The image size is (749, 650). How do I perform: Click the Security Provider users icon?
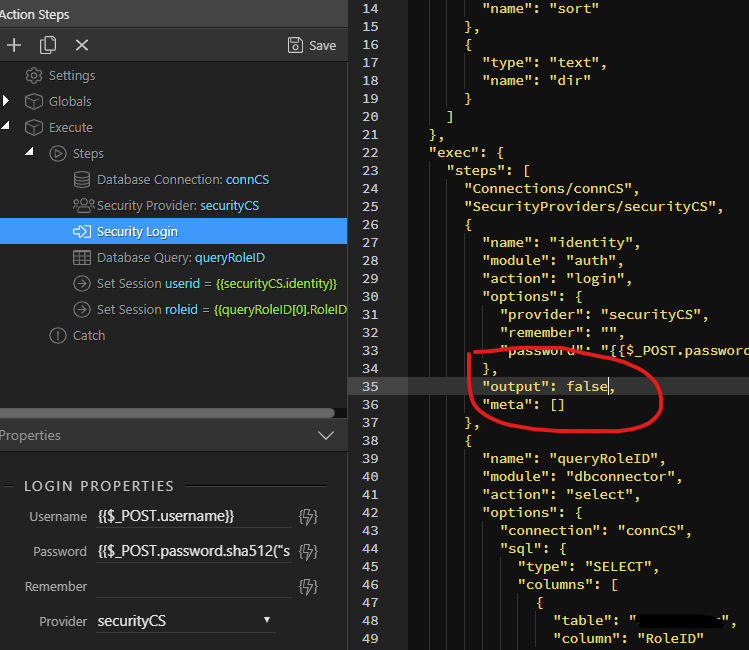point(84,205)
